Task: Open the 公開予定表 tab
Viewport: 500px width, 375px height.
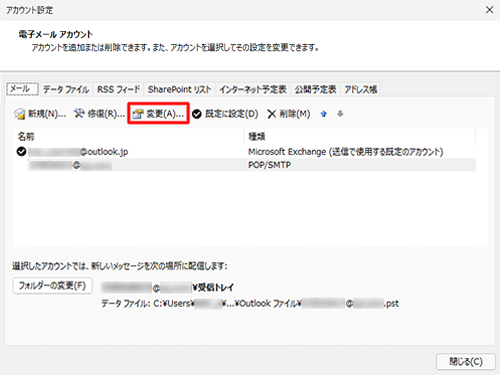Action: tap(315, 89)
